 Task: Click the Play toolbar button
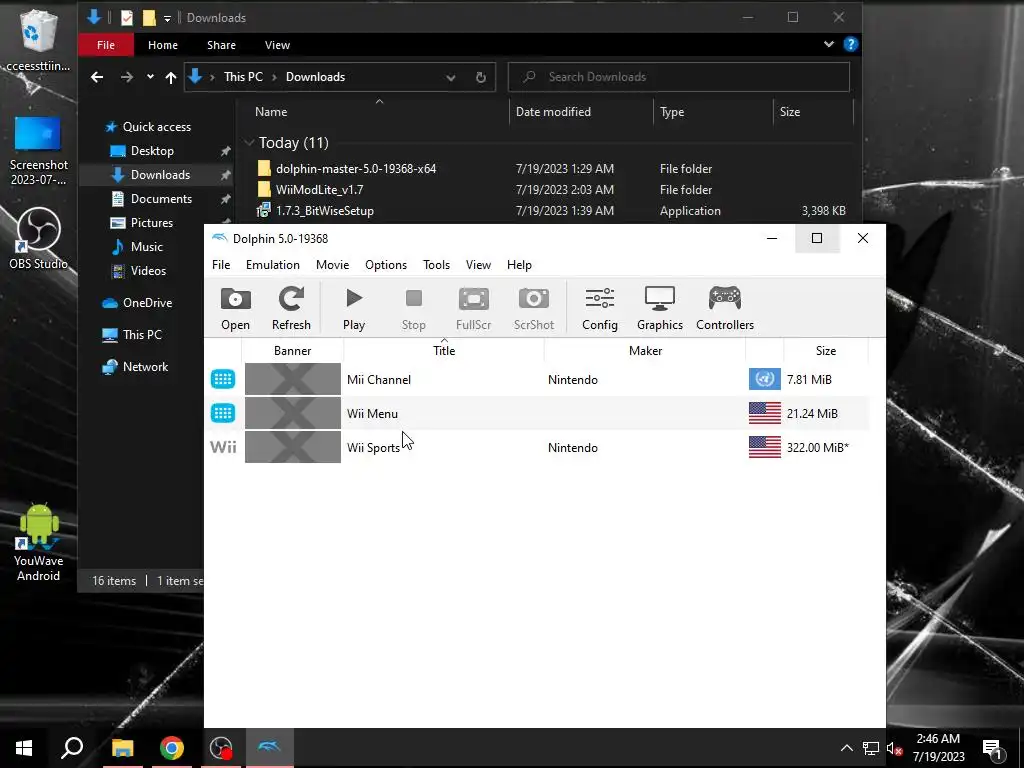click(x=354, y=308)
